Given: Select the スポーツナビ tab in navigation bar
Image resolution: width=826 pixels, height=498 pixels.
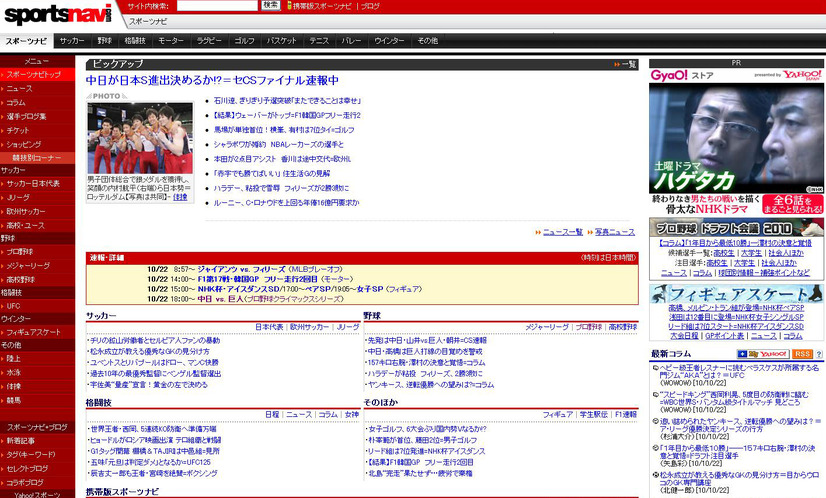Looking at the screenshot, I should pos(26,41).
